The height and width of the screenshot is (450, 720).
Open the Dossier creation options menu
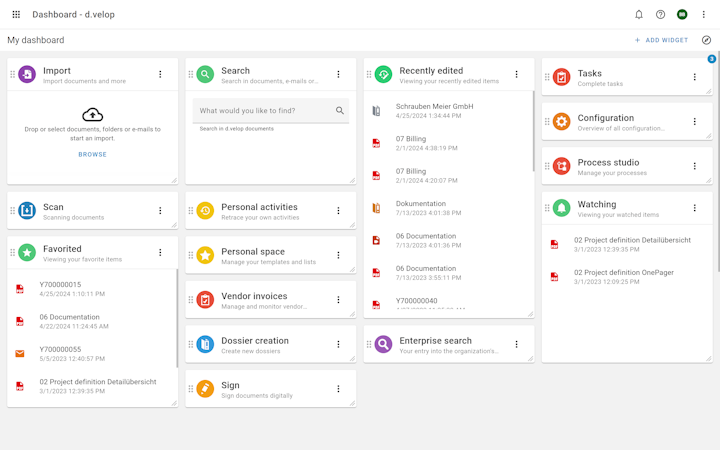338,344
